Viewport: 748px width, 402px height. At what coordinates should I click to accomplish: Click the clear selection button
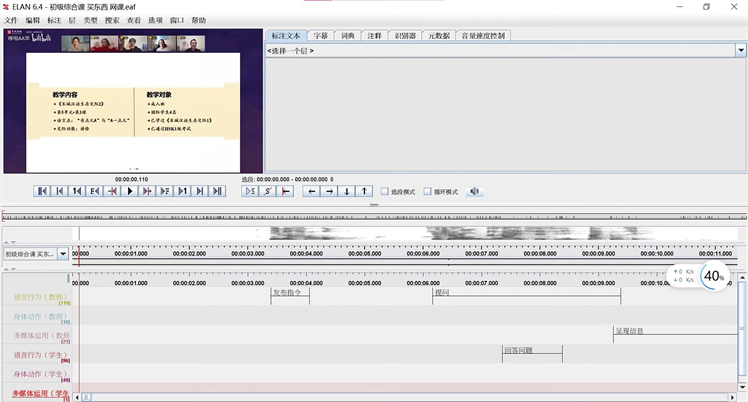click(286, 191)
